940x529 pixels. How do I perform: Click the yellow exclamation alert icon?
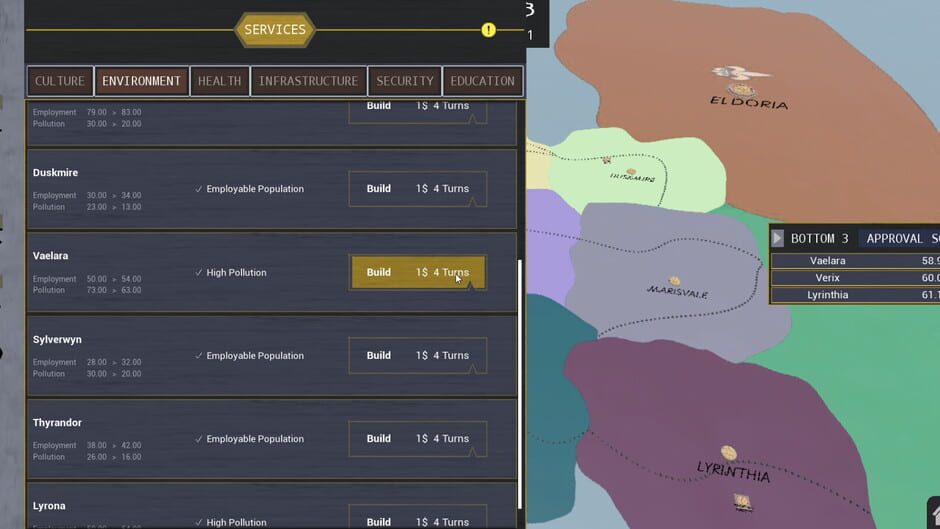click(x=488, y=30)
